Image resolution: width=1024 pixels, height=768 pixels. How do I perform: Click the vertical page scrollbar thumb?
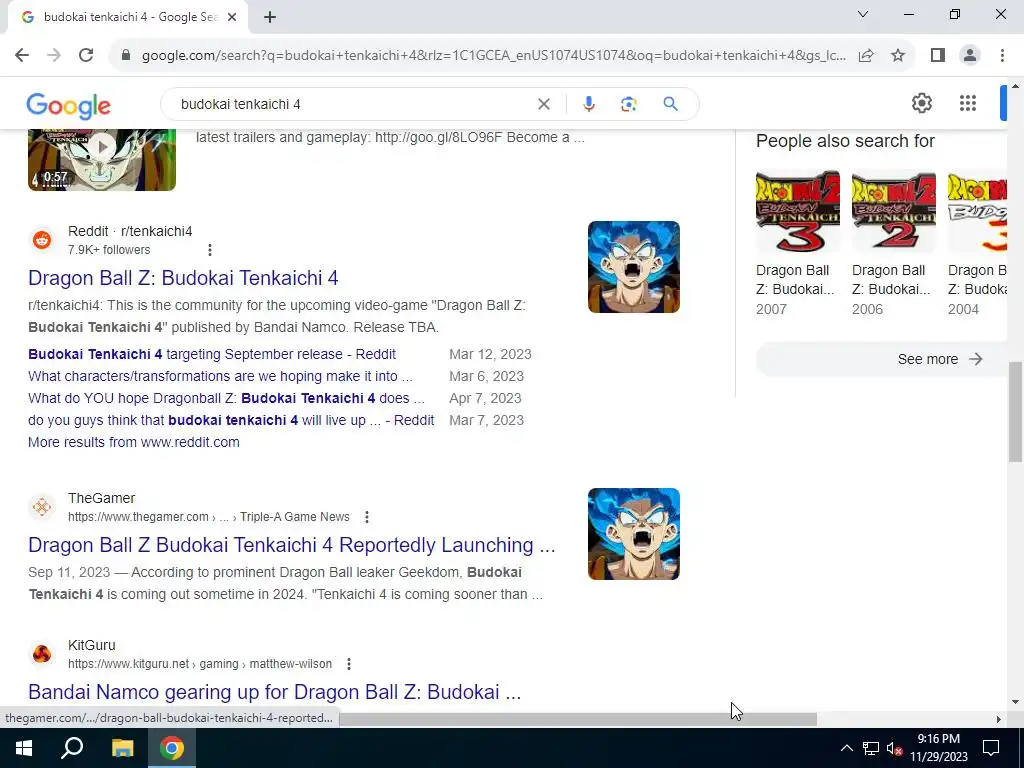click(1015, 411)
